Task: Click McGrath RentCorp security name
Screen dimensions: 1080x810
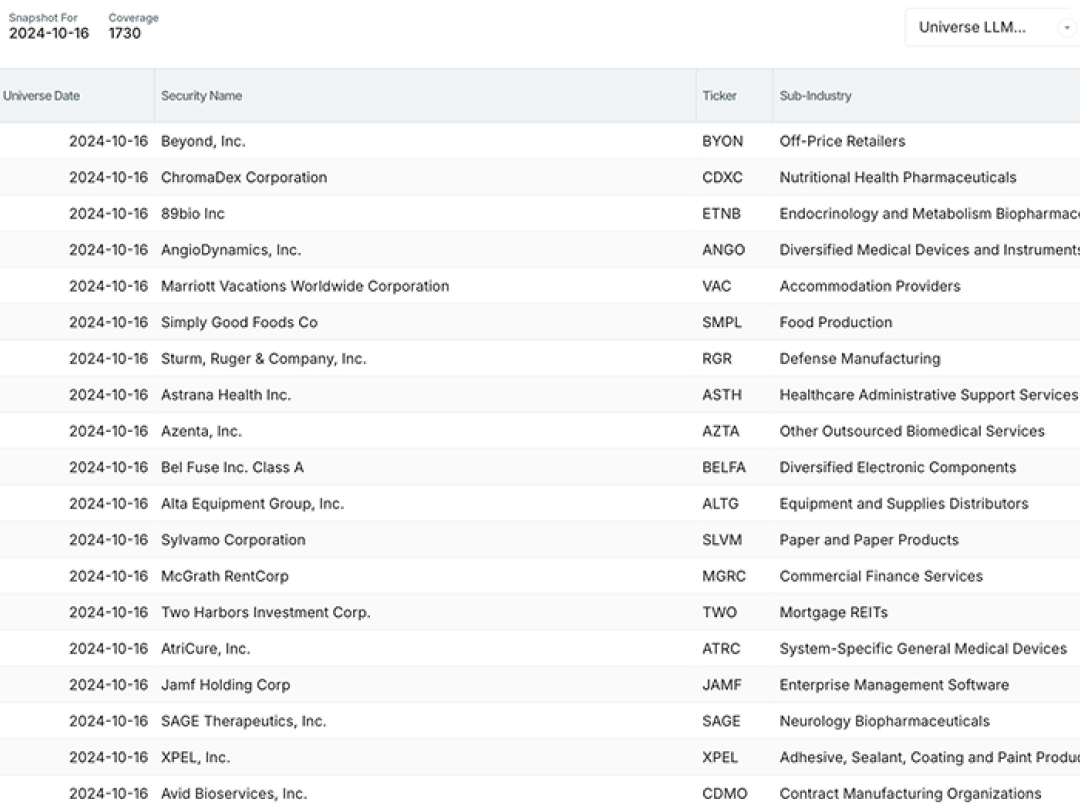Action: tap(225, 576)
